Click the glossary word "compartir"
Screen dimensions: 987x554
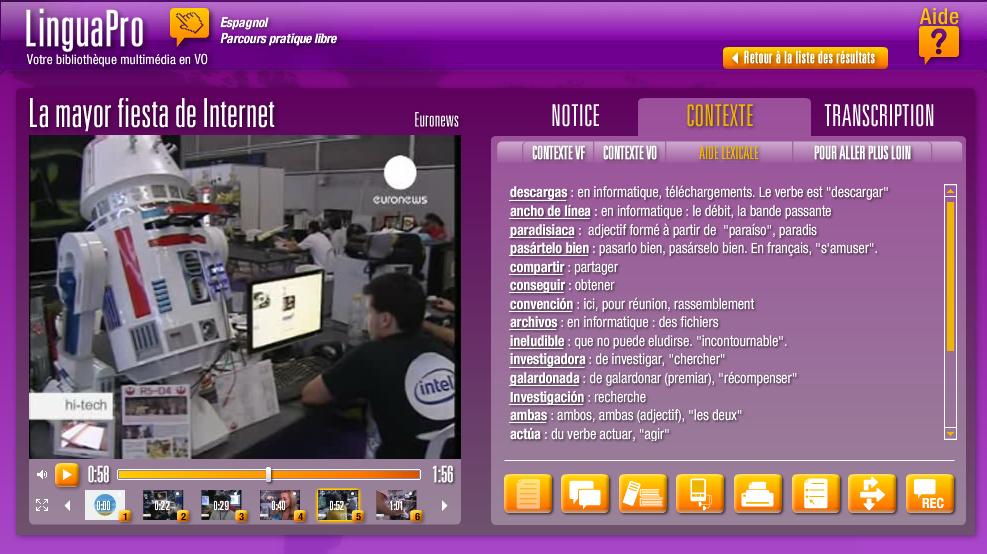coord(536,268)
